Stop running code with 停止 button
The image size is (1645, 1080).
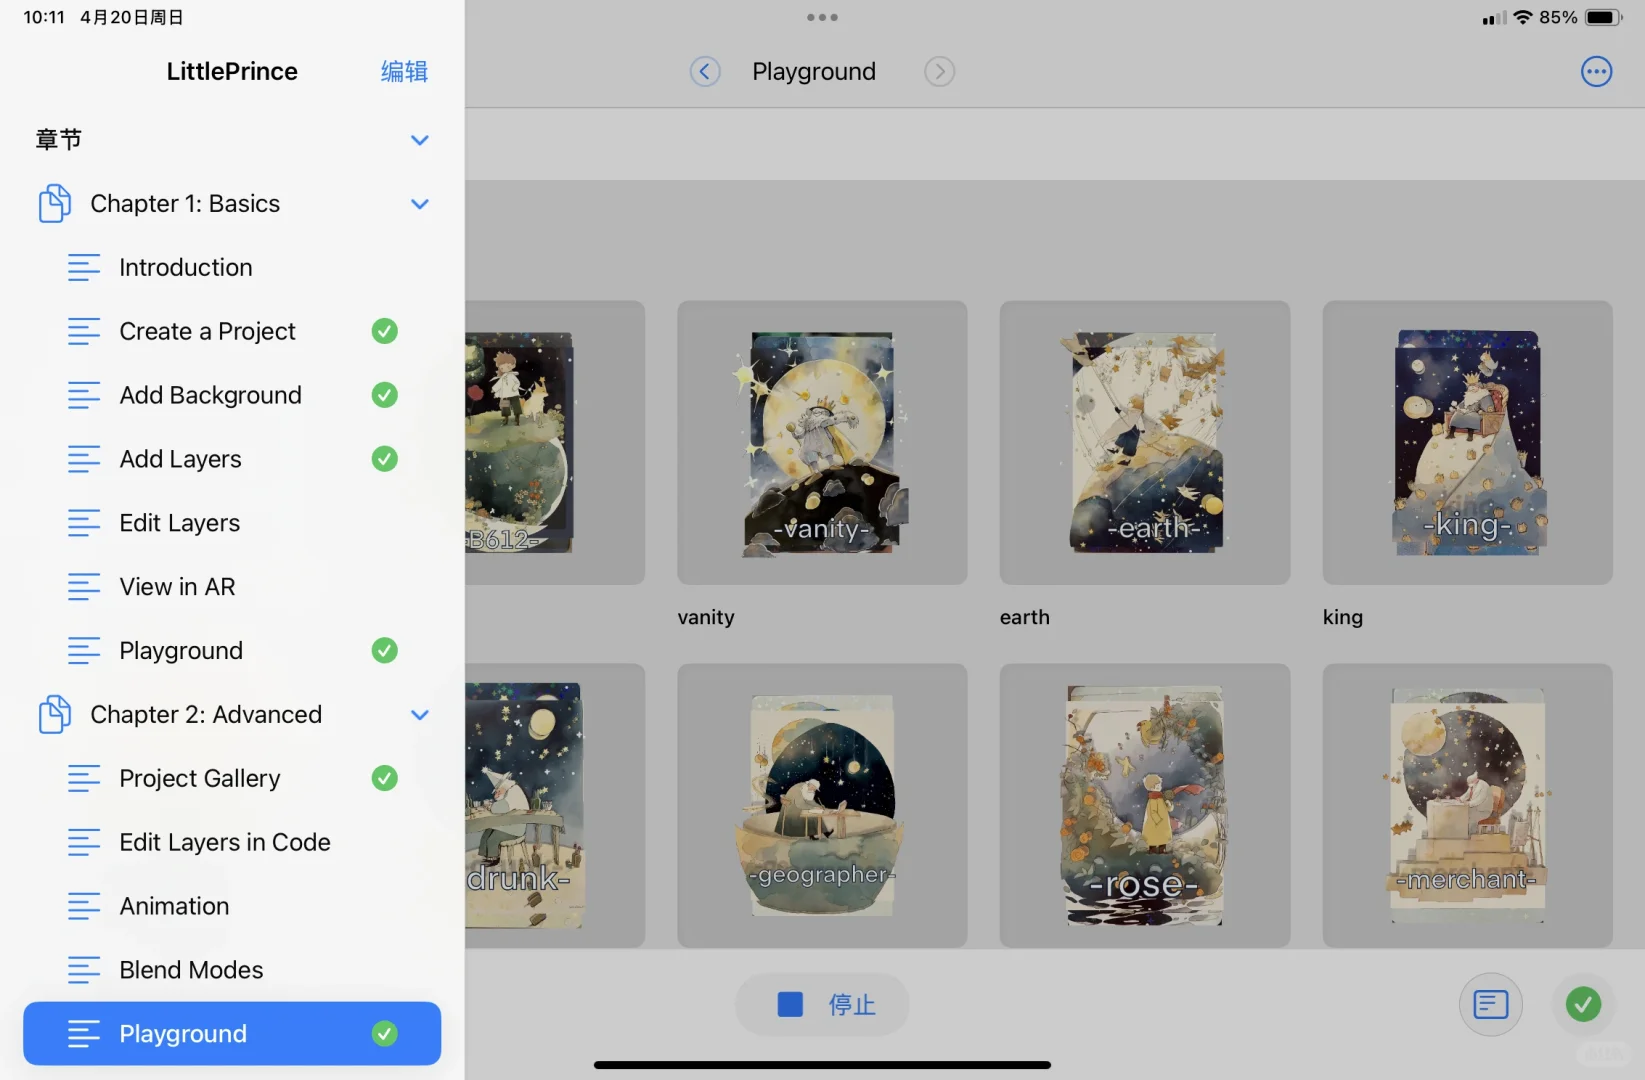822,1005
